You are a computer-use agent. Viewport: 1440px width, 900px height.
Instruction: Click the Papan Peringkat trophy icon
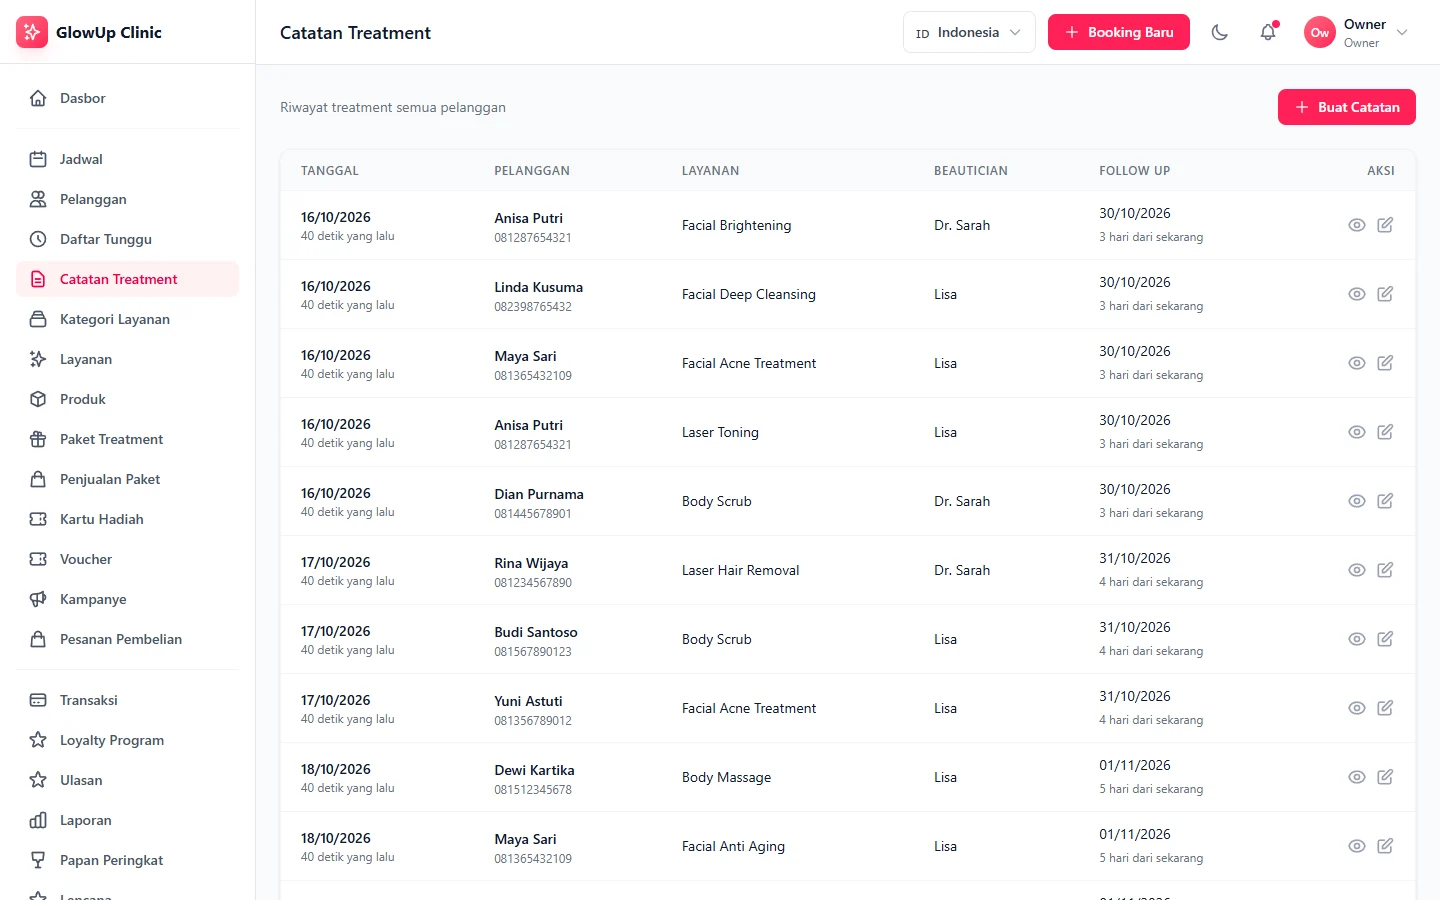38,860
